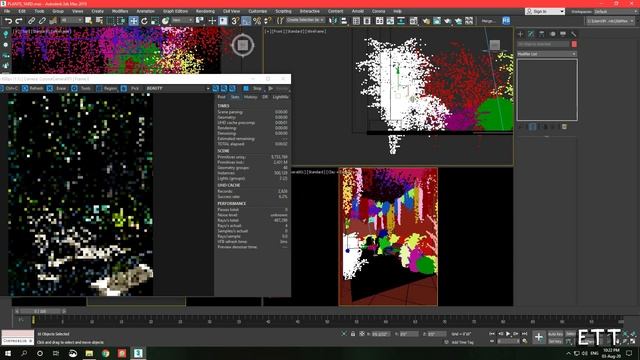Click Stop in the Corona frame buffer
Viewport: 640px width, 360px height.
point(253,88)
